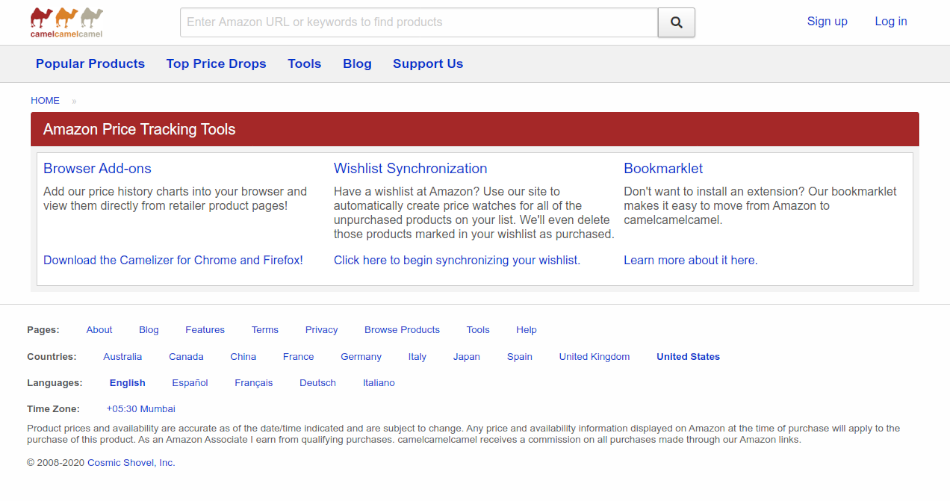The height and width of the screenshot is (501, 950).
Task: Open the Browser Add-ons heading link
Action: click(97, 168)
